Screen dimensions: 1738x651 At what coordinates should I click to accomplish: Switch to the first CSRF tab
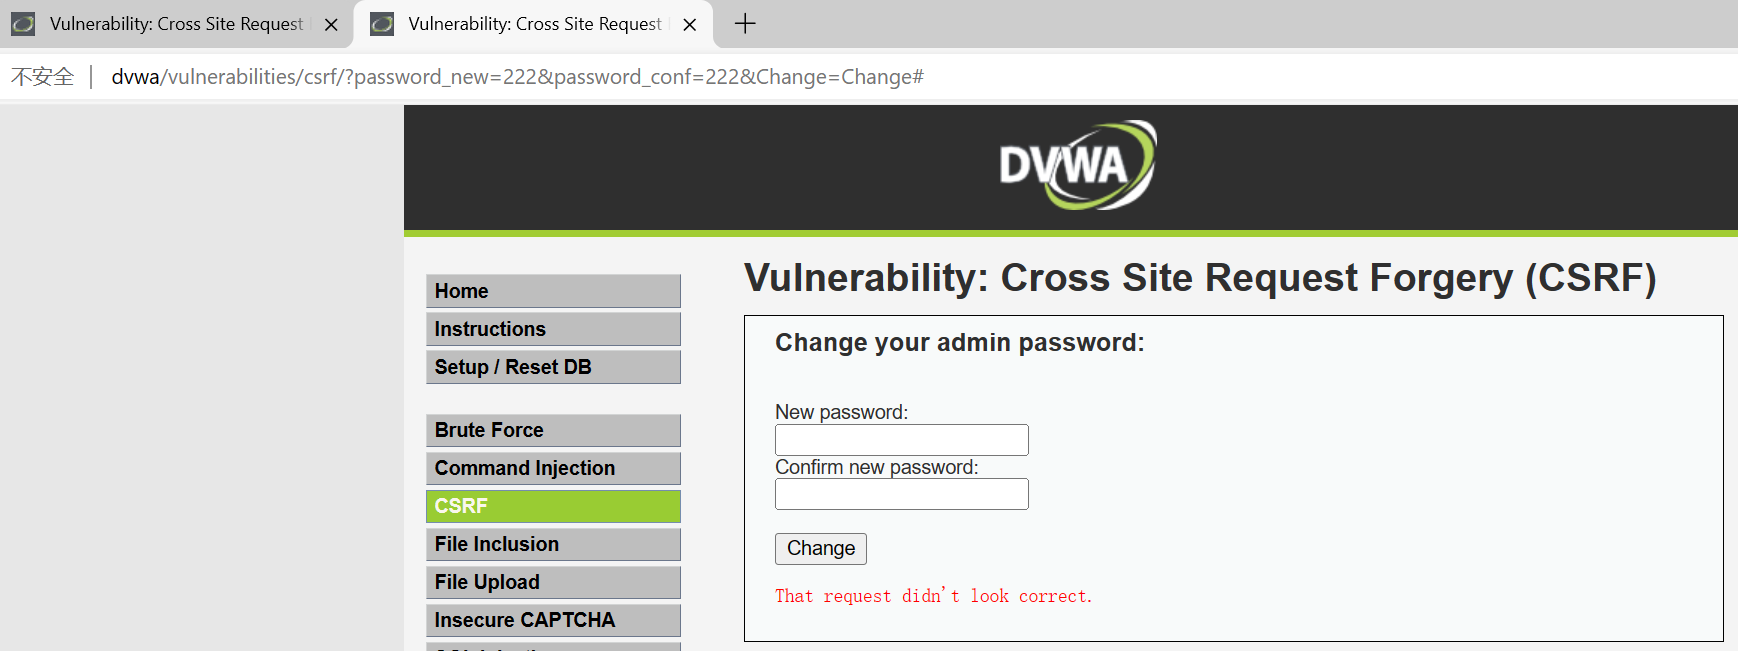[176, 24]
